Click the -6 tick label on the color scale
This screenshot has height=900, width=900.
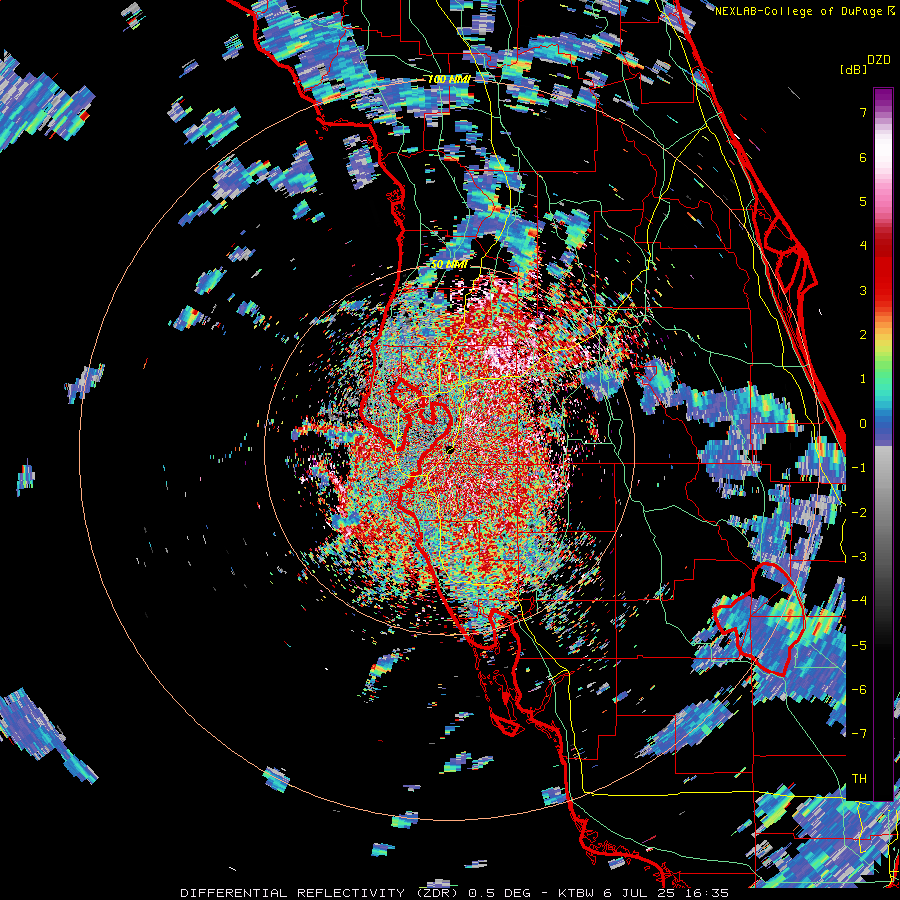[859, 690]
